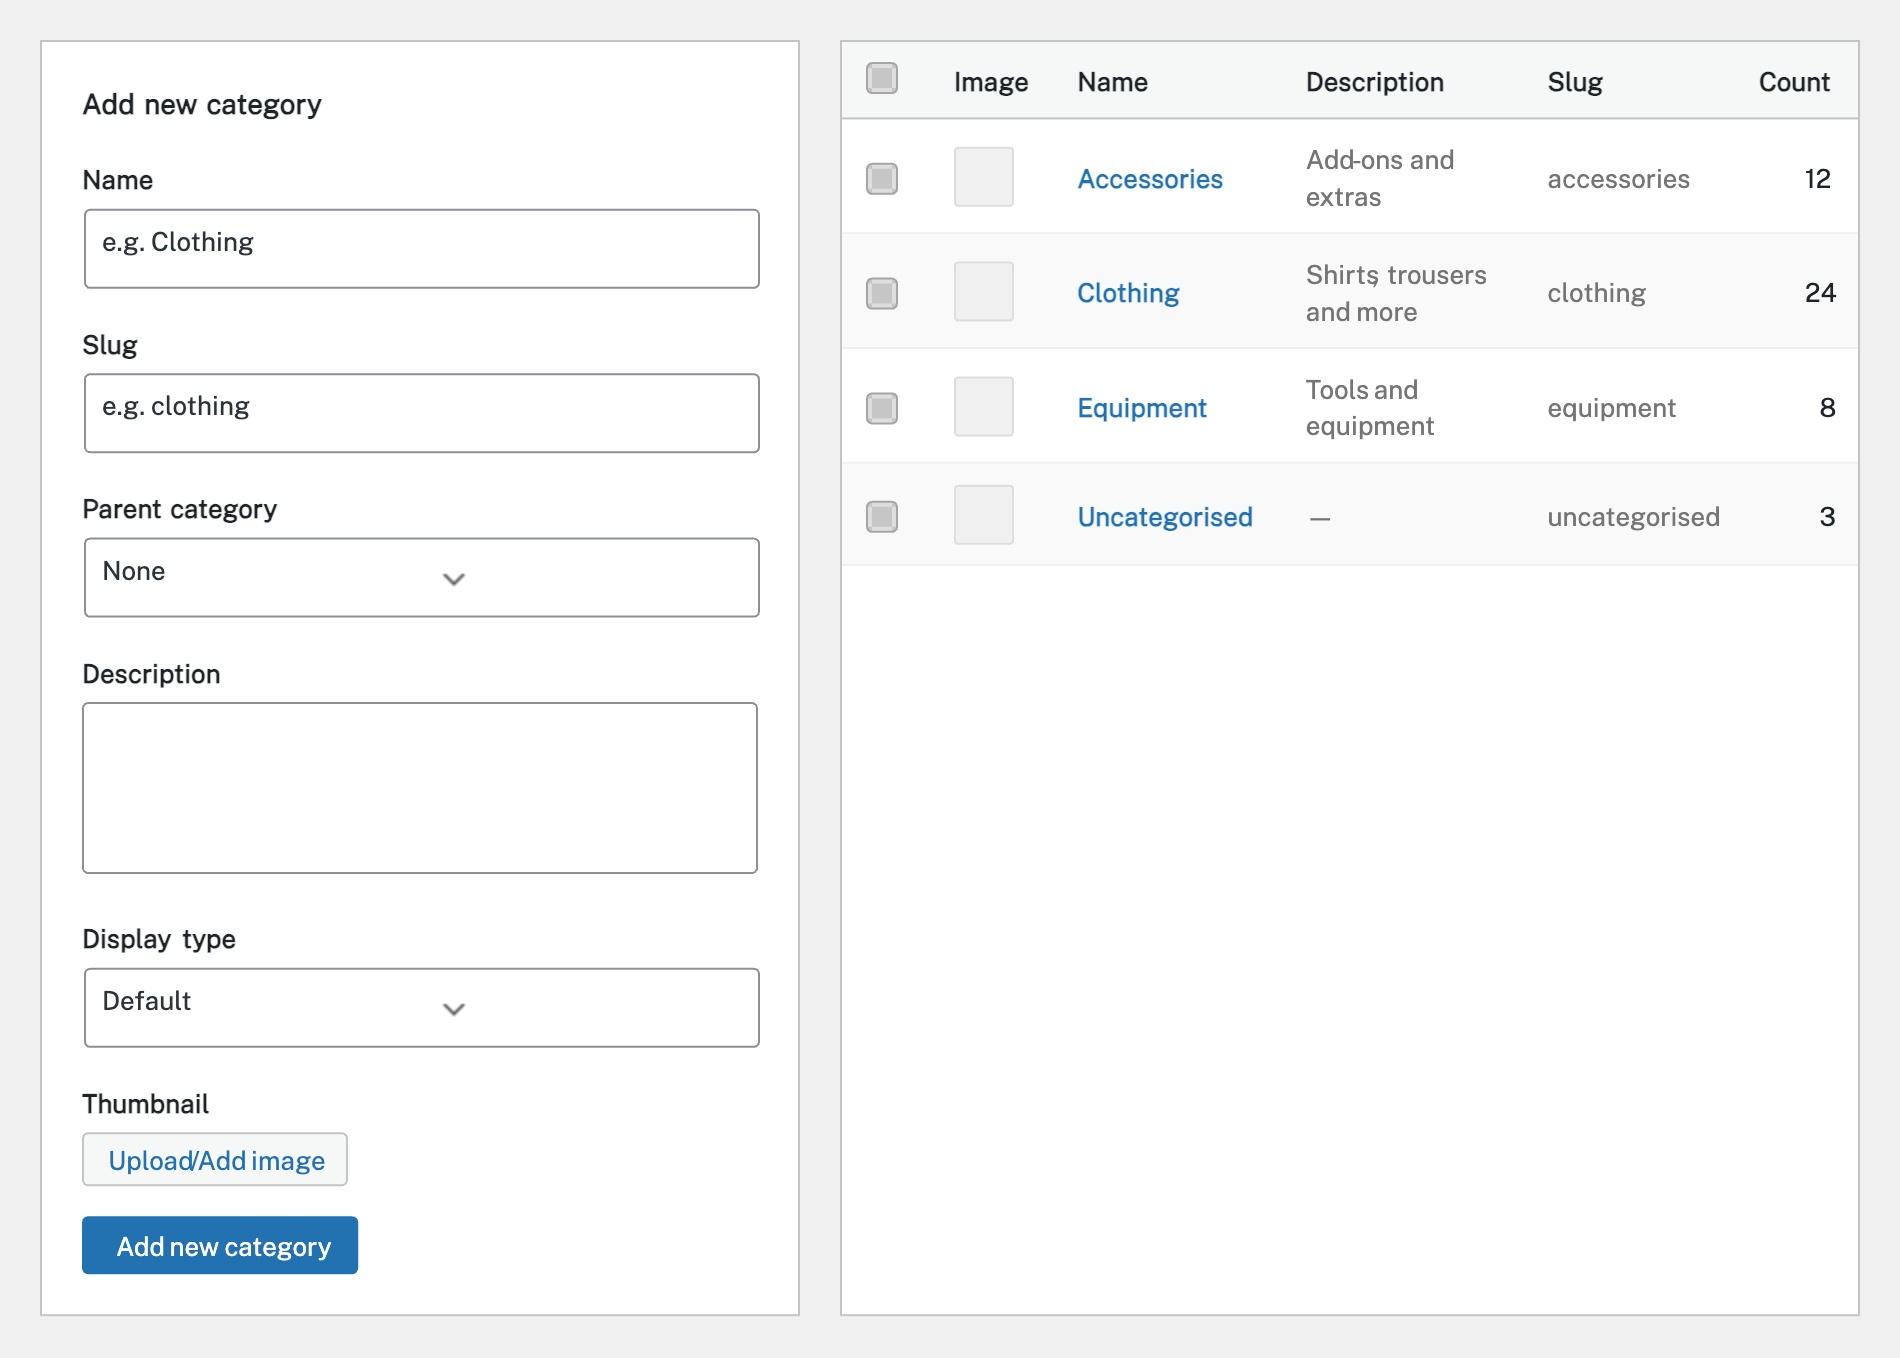1900x1358 pixels.
Task: Check the Clothing row checkbox
Action: 882,293
